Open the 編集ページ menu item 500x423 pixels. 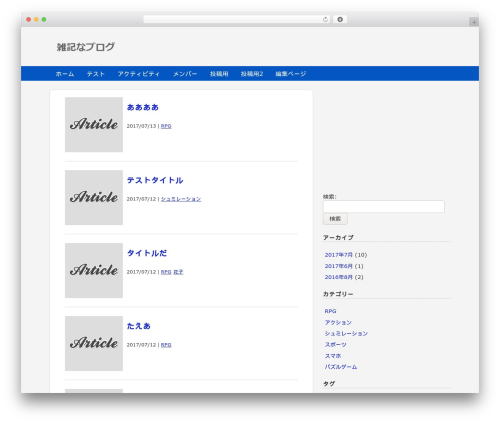pos(291,74)
